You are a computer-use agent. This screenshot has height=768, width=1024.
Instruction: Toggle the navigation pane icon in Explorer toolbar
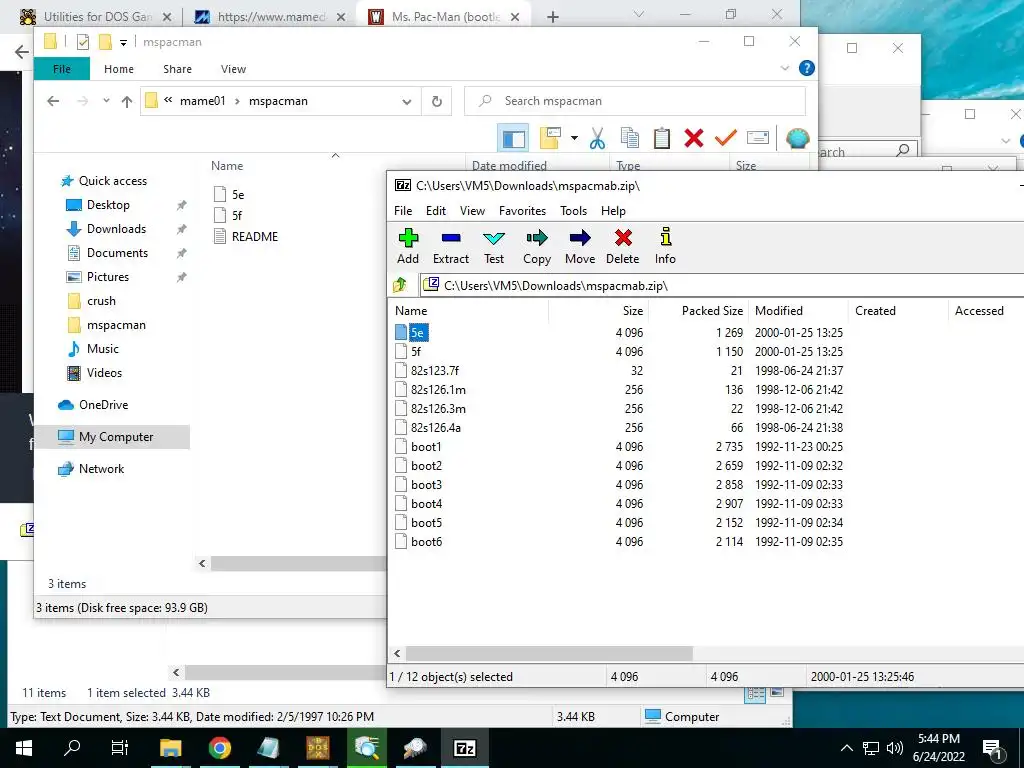coord(513,138)
